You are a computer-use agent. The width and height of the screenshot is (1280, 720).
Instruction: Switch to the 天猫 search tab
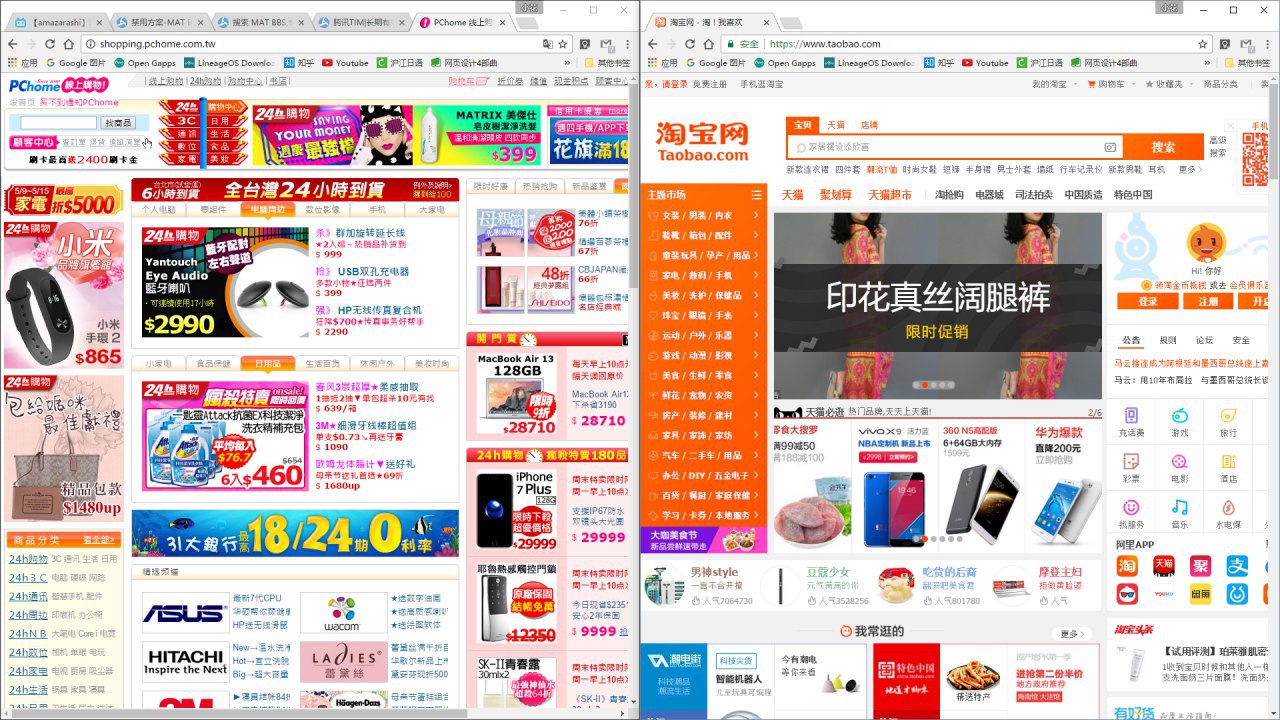pos(835,125)
